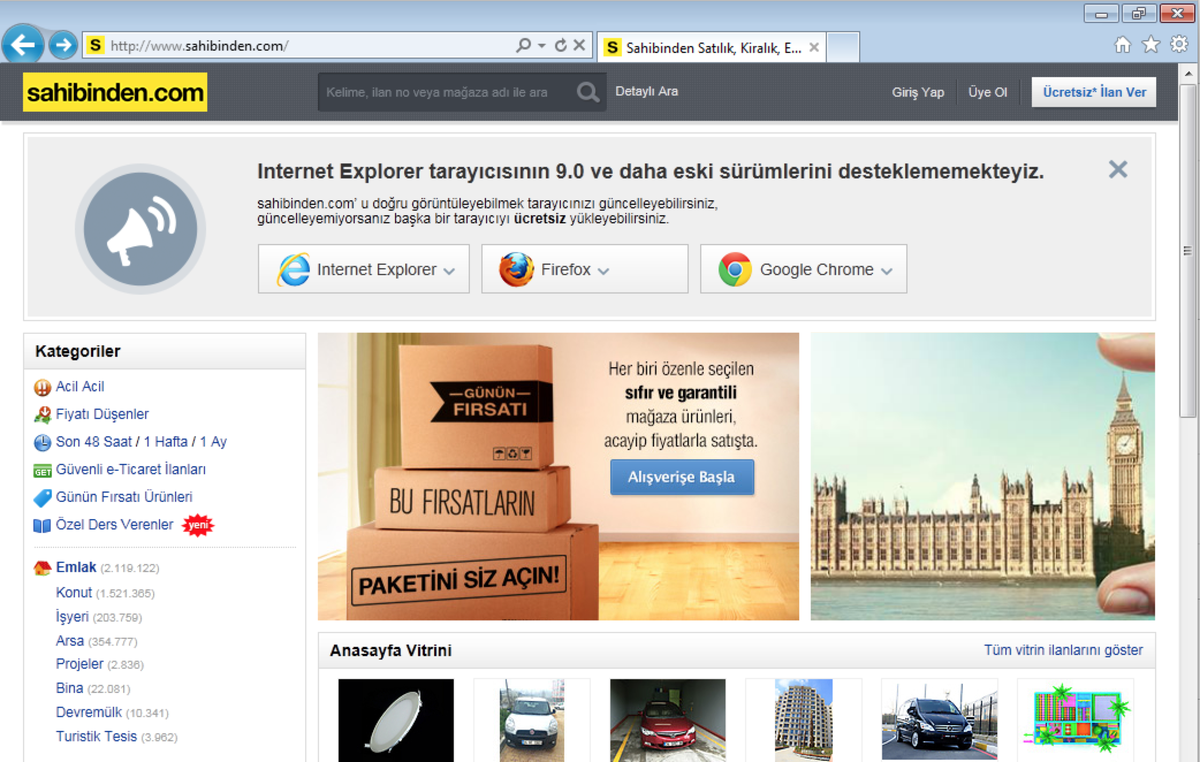Click the London Big Ben banner image
The height and width of the screenshot is (762, 1200).
click(982, 476)
